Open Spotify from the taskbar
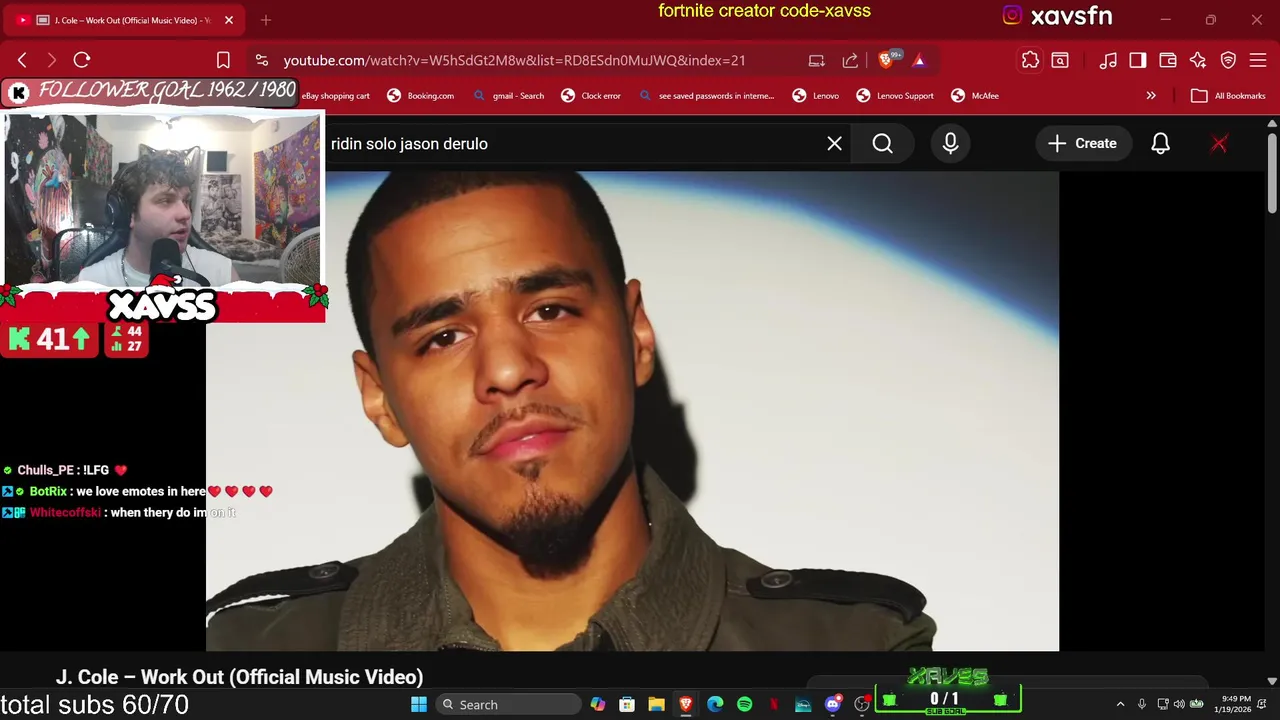Viewport: 1280px width, 720px height. click(x=745, y=705)
